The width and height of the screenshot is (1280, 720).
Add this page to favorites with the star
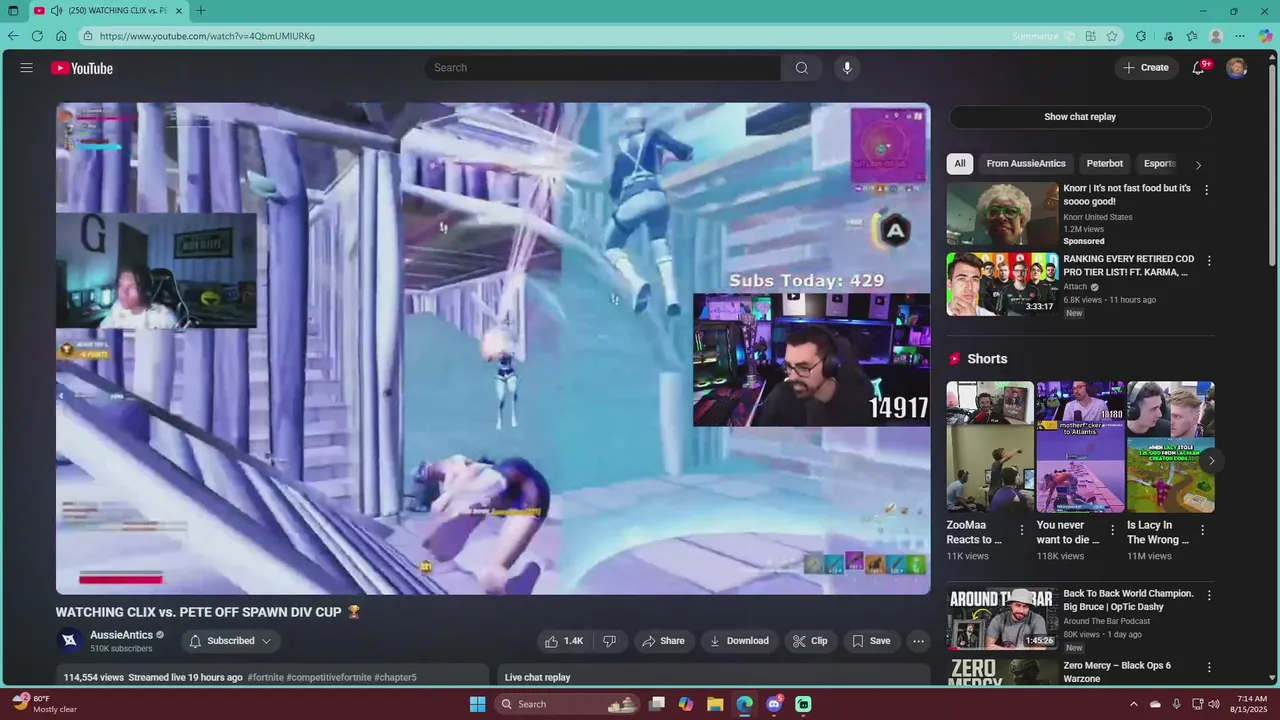coord(1112,36)
